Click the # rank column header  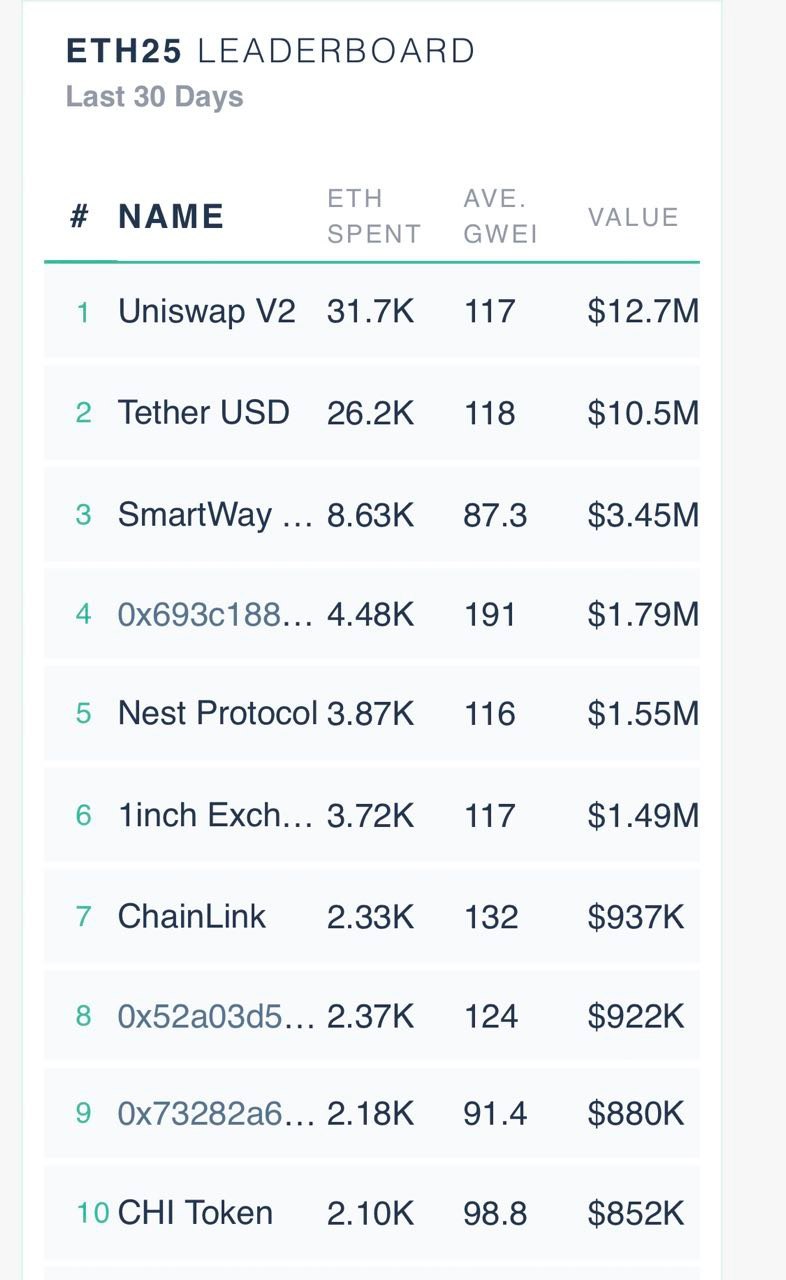point(80,217)
